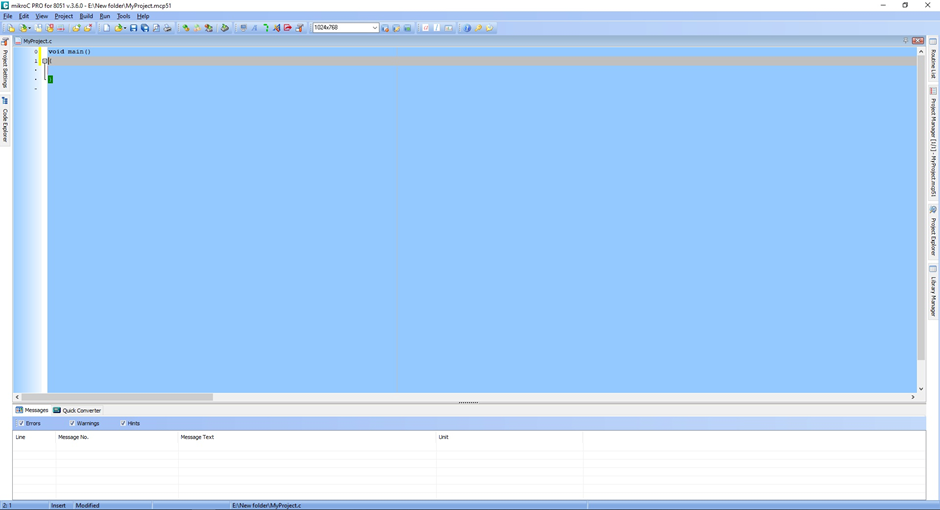940x510 pixels.
Task: Open Print Preview from the toolbar
Action: click(x=156, y=28)
